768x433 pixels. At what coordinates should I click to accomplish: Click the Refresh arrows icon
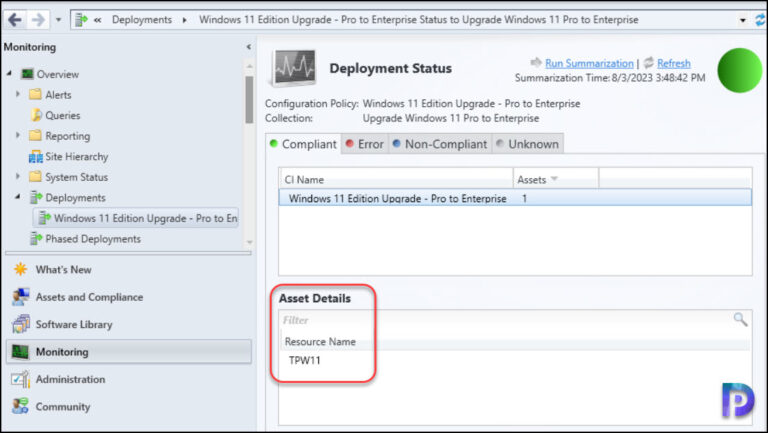[x=648, y=62]
